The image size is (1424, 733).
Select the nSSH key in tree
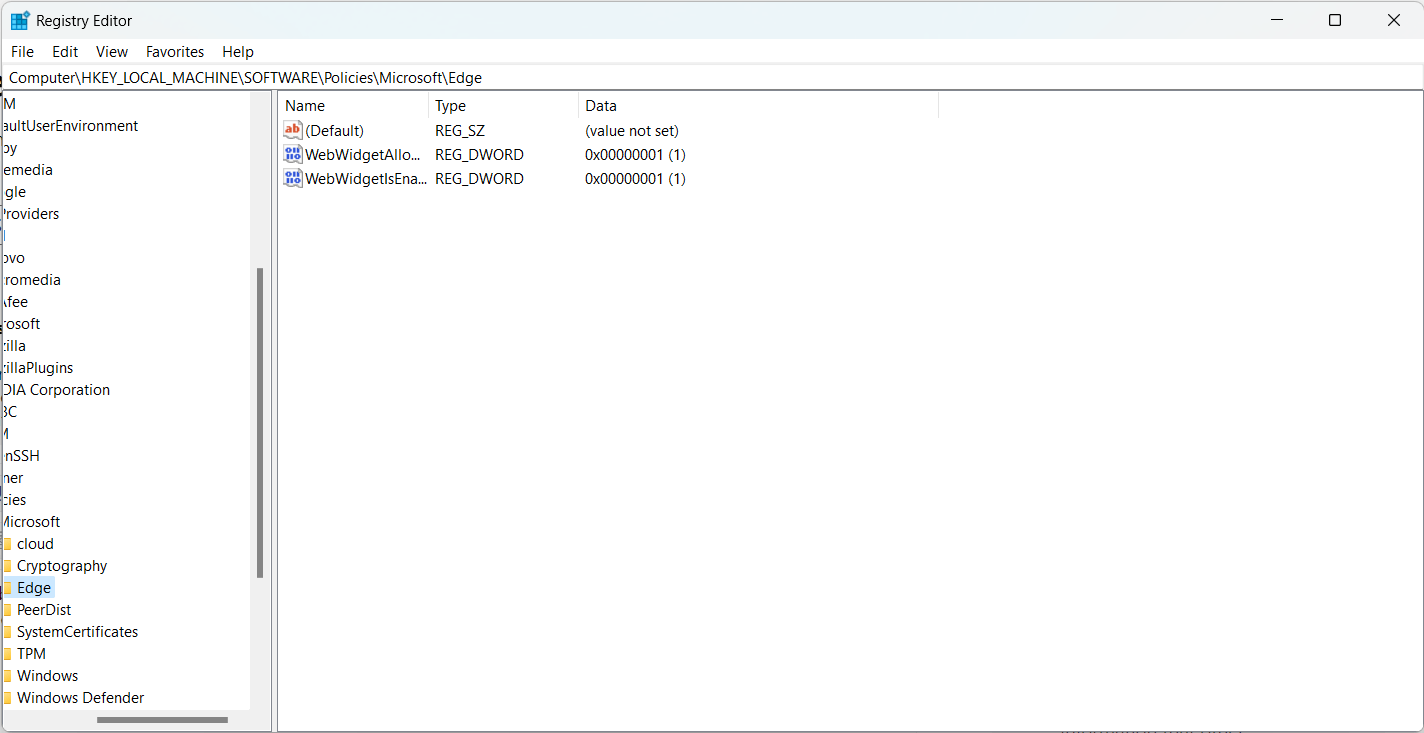point(20,456)
